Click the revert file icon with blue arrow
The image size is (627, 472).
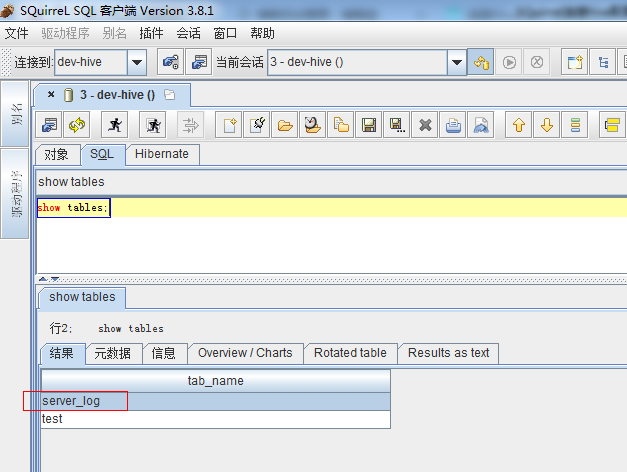[x=481, y=125]
